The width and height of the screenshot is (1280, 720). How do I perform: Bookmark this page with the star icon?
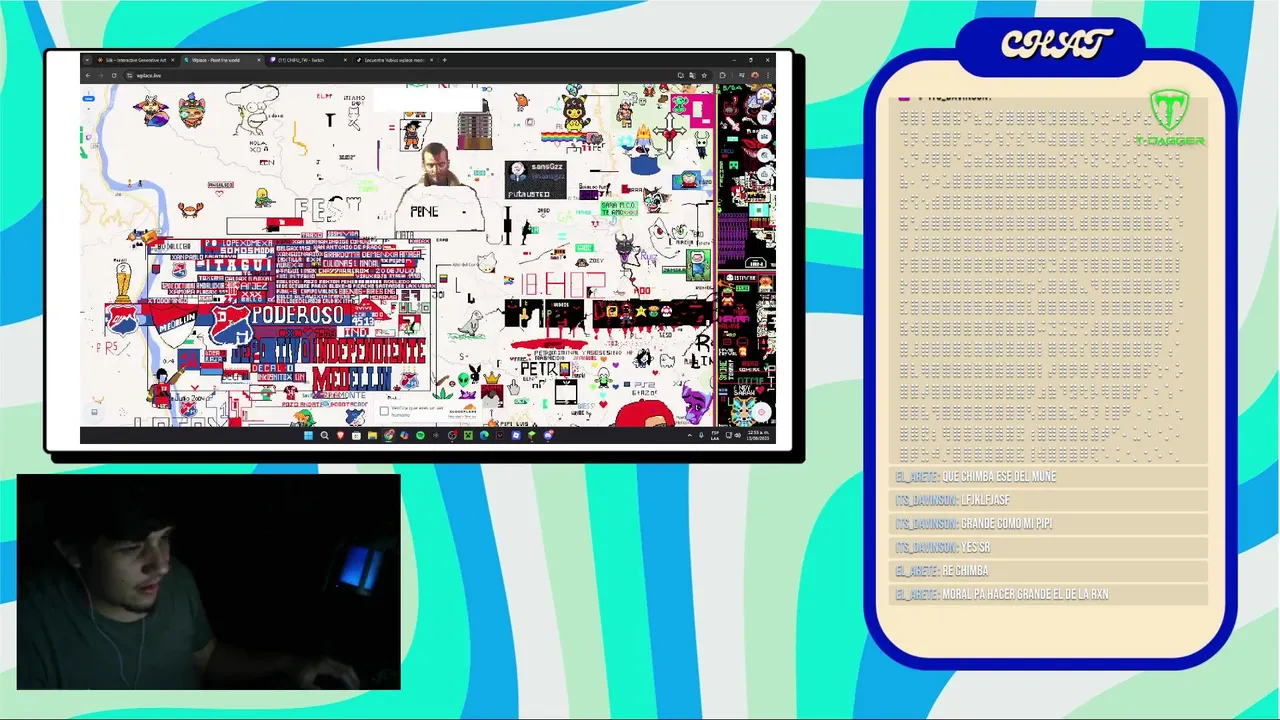point(704,75)
